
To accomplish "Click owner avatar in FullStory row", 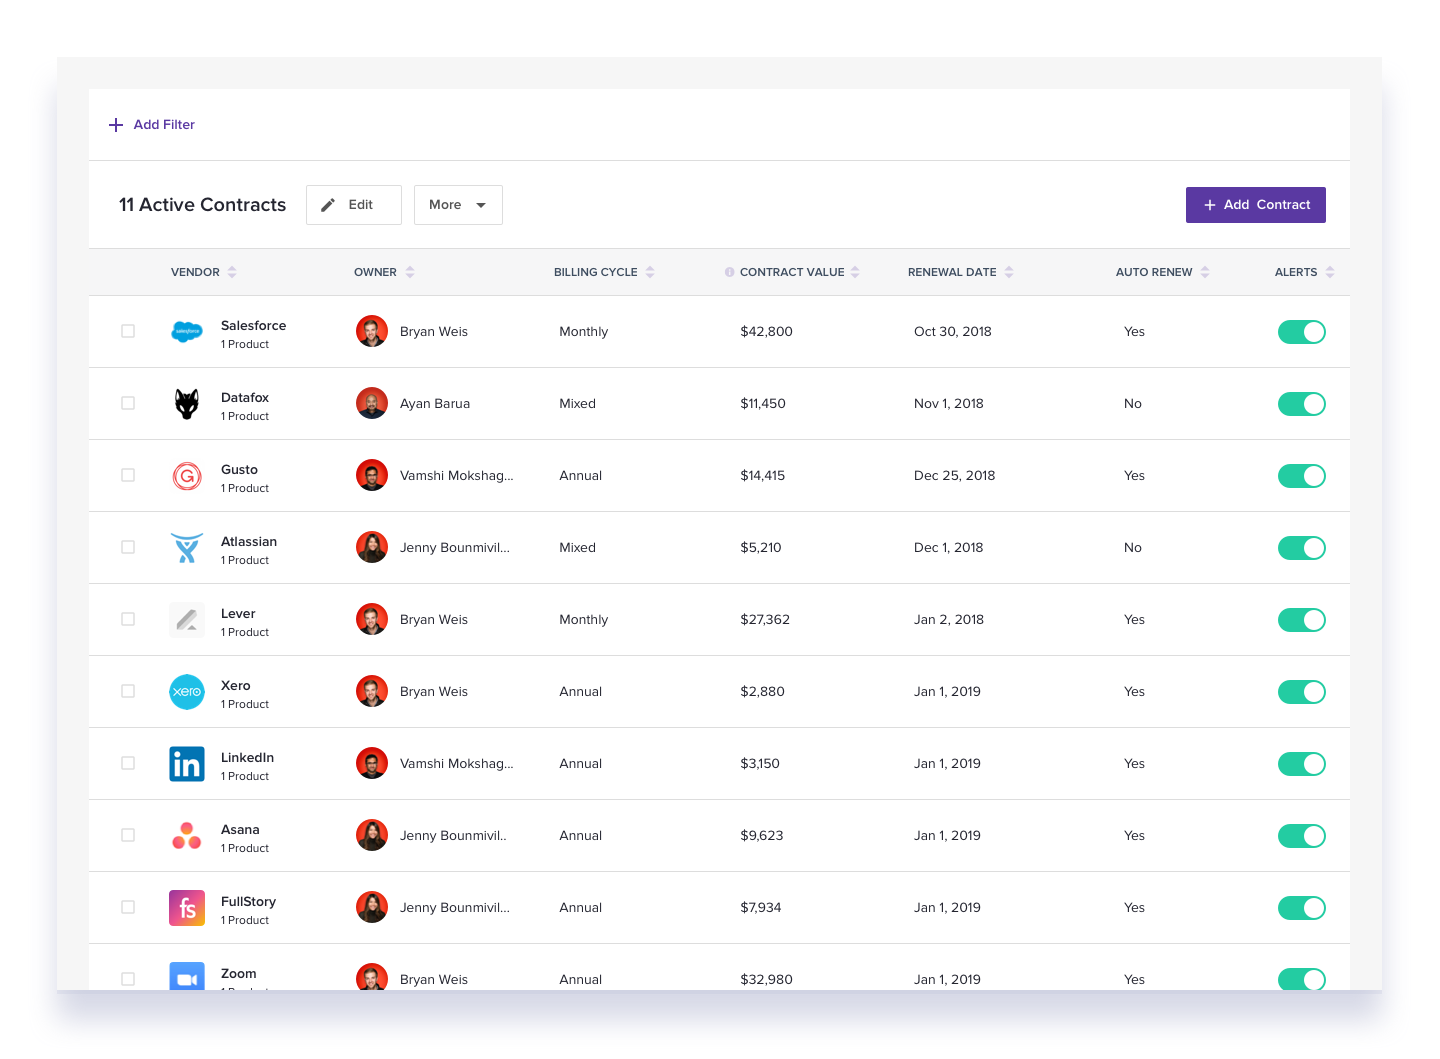I will [x=372, y=908].
